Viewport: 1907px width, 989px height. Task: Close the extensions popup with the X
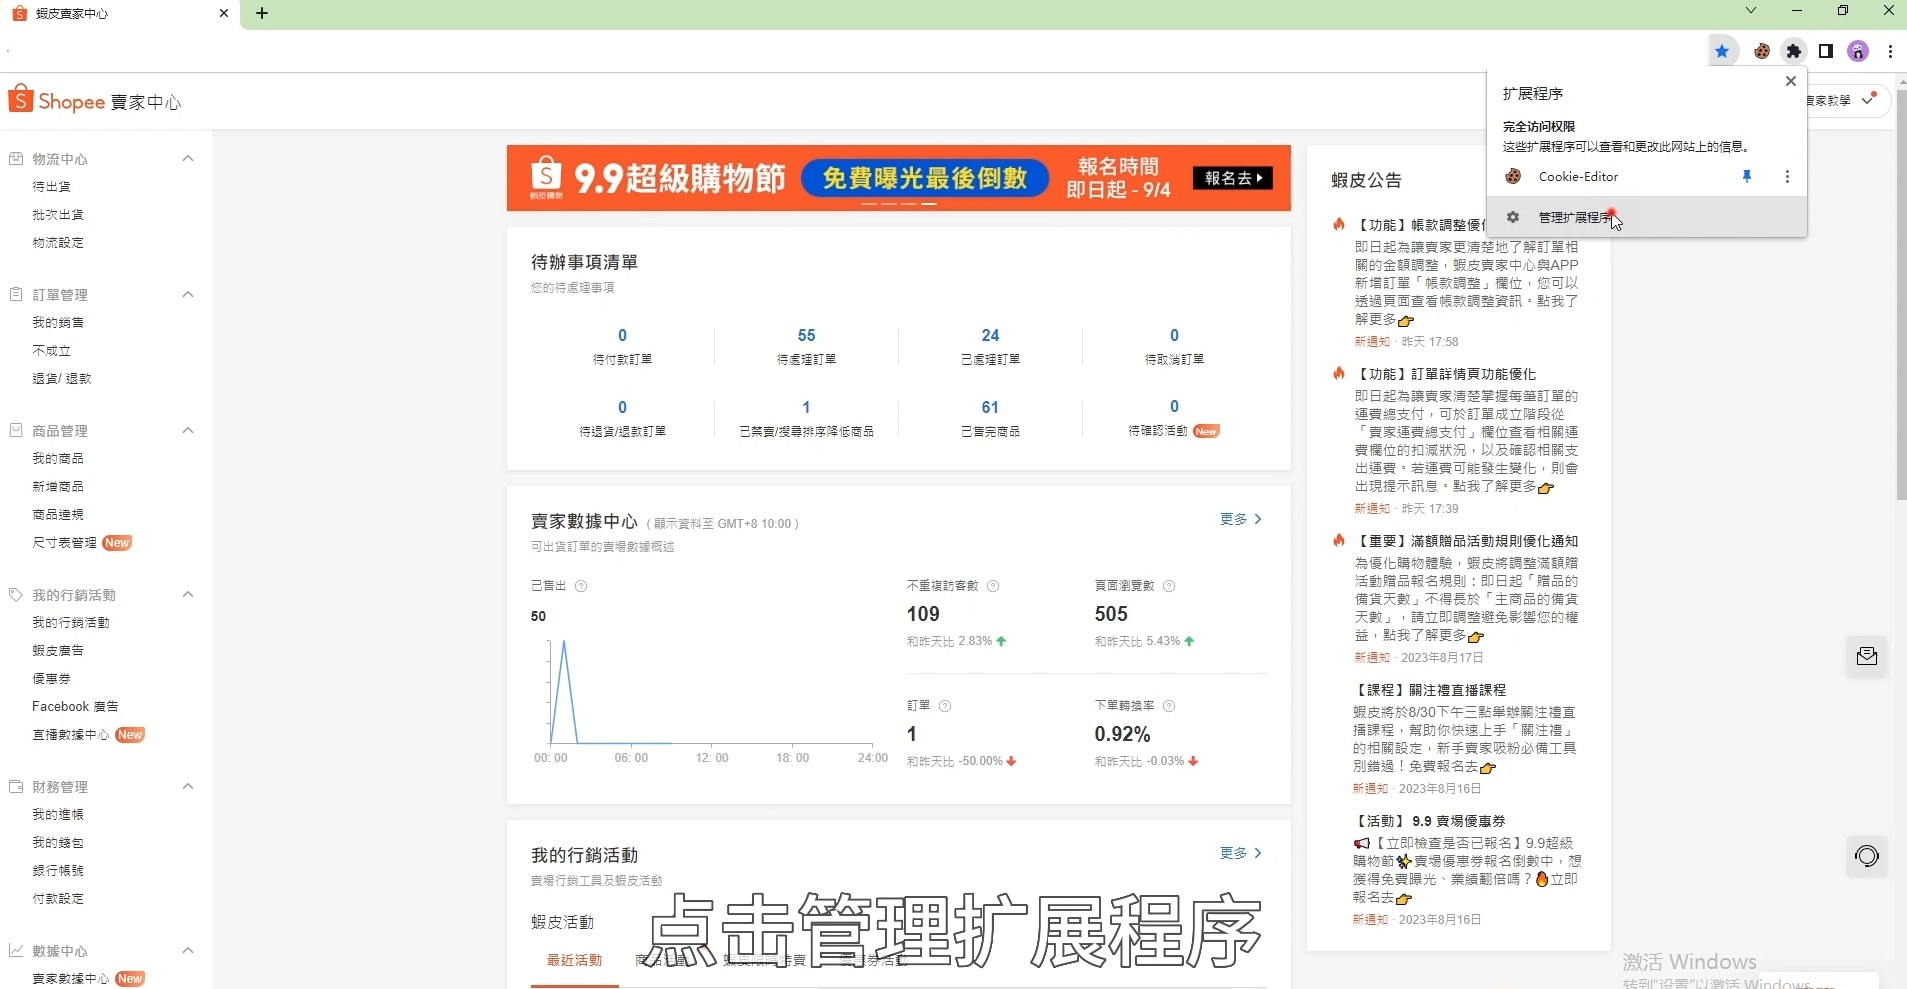click(x=1790, y=81)
